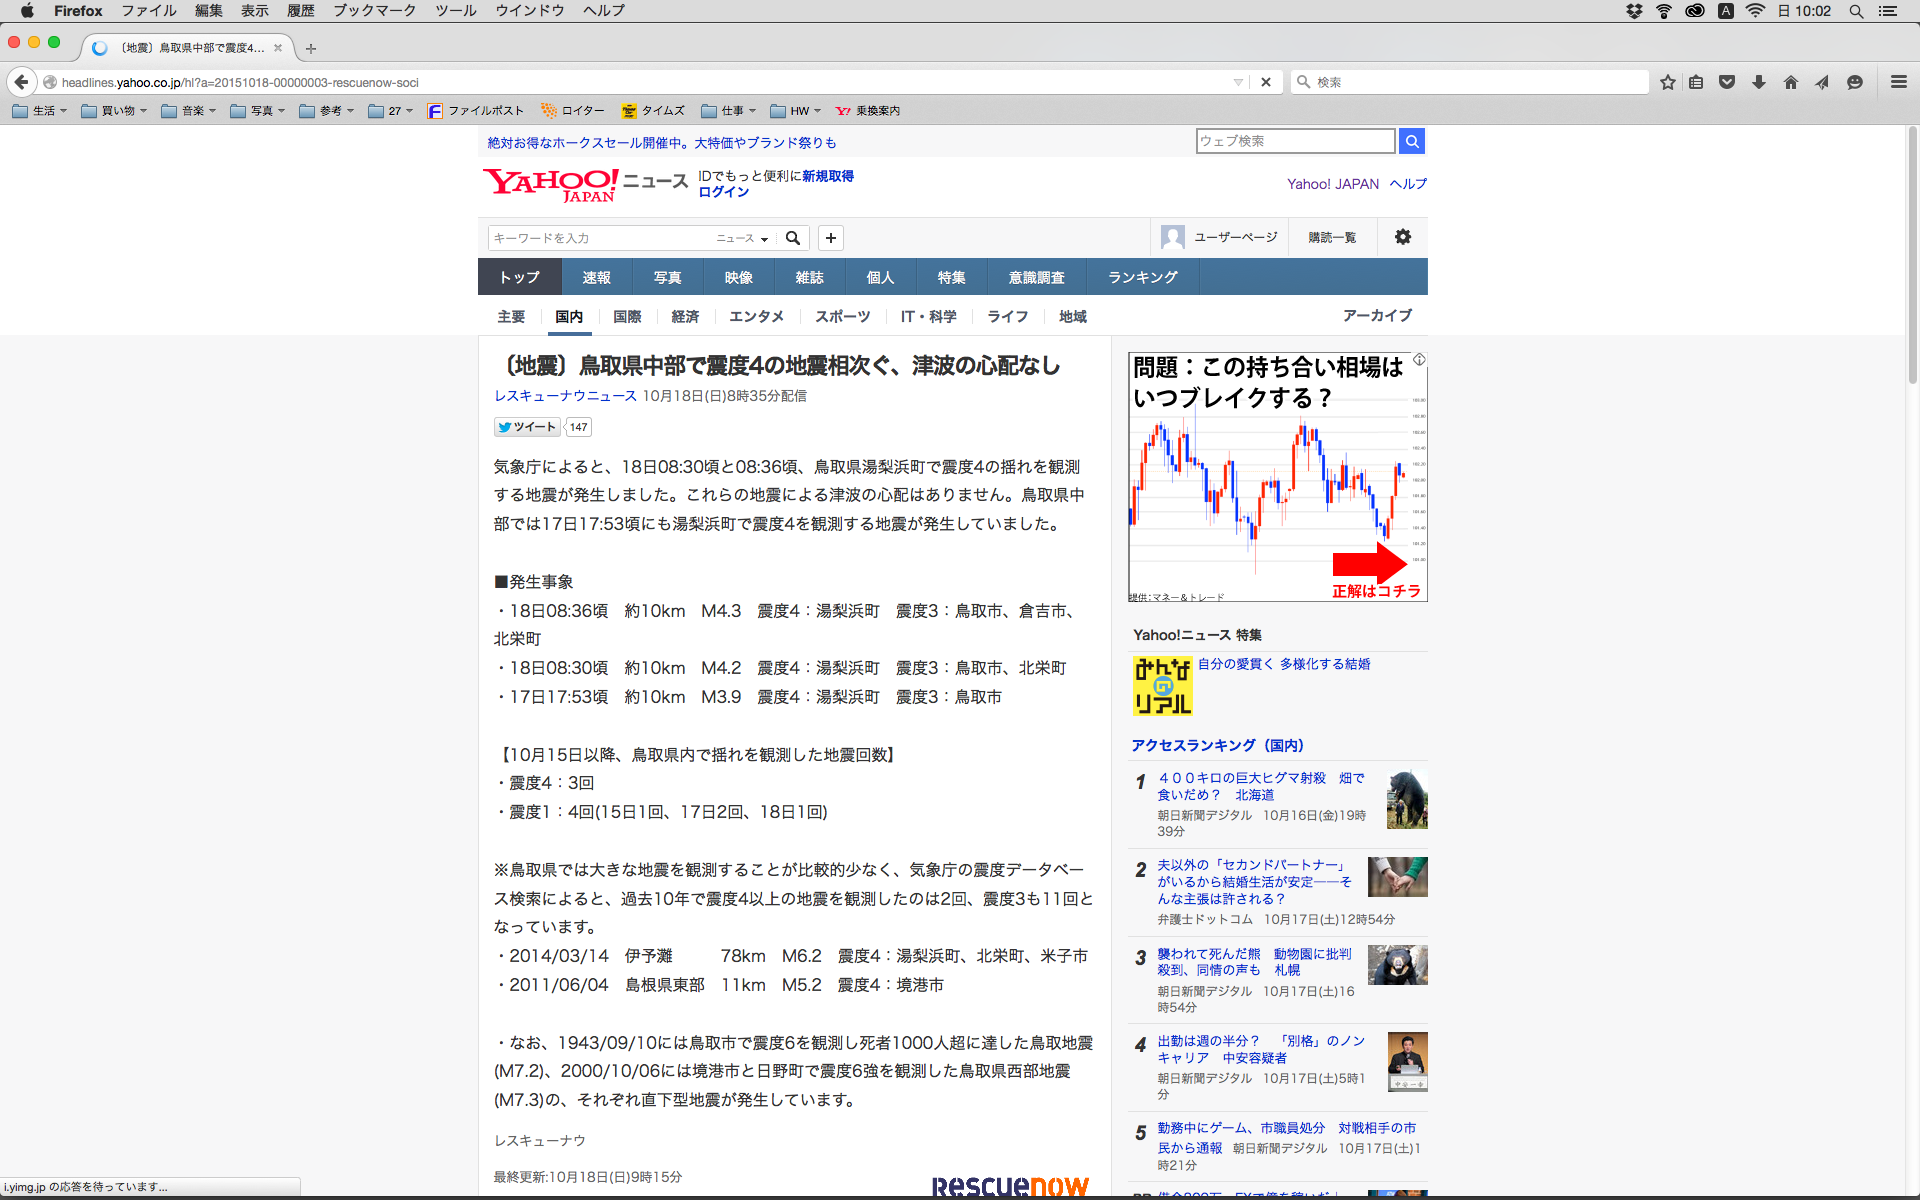Go to home via house icon
Image resolution: width=1920 pixels, height=1200 pixels.
1790,82
